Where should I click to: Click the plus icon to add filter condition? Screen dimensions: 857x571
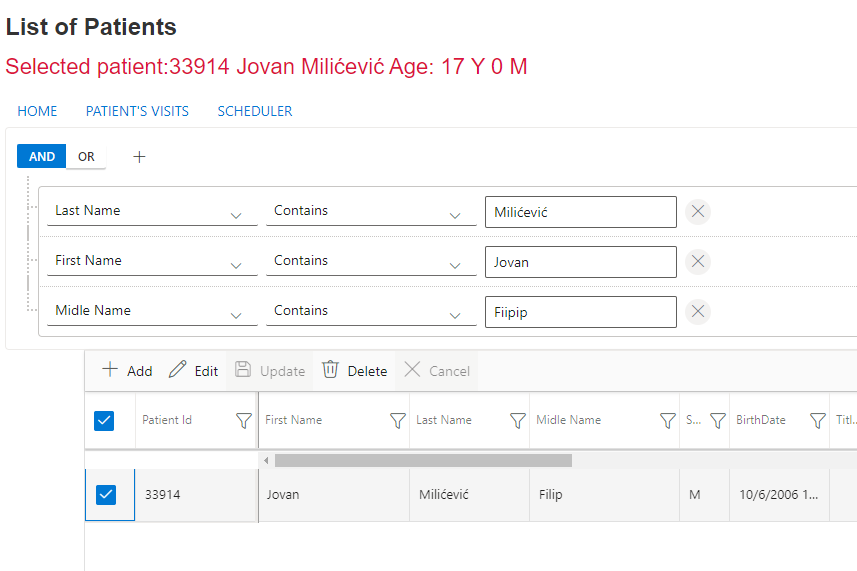[x=139, y=157]
